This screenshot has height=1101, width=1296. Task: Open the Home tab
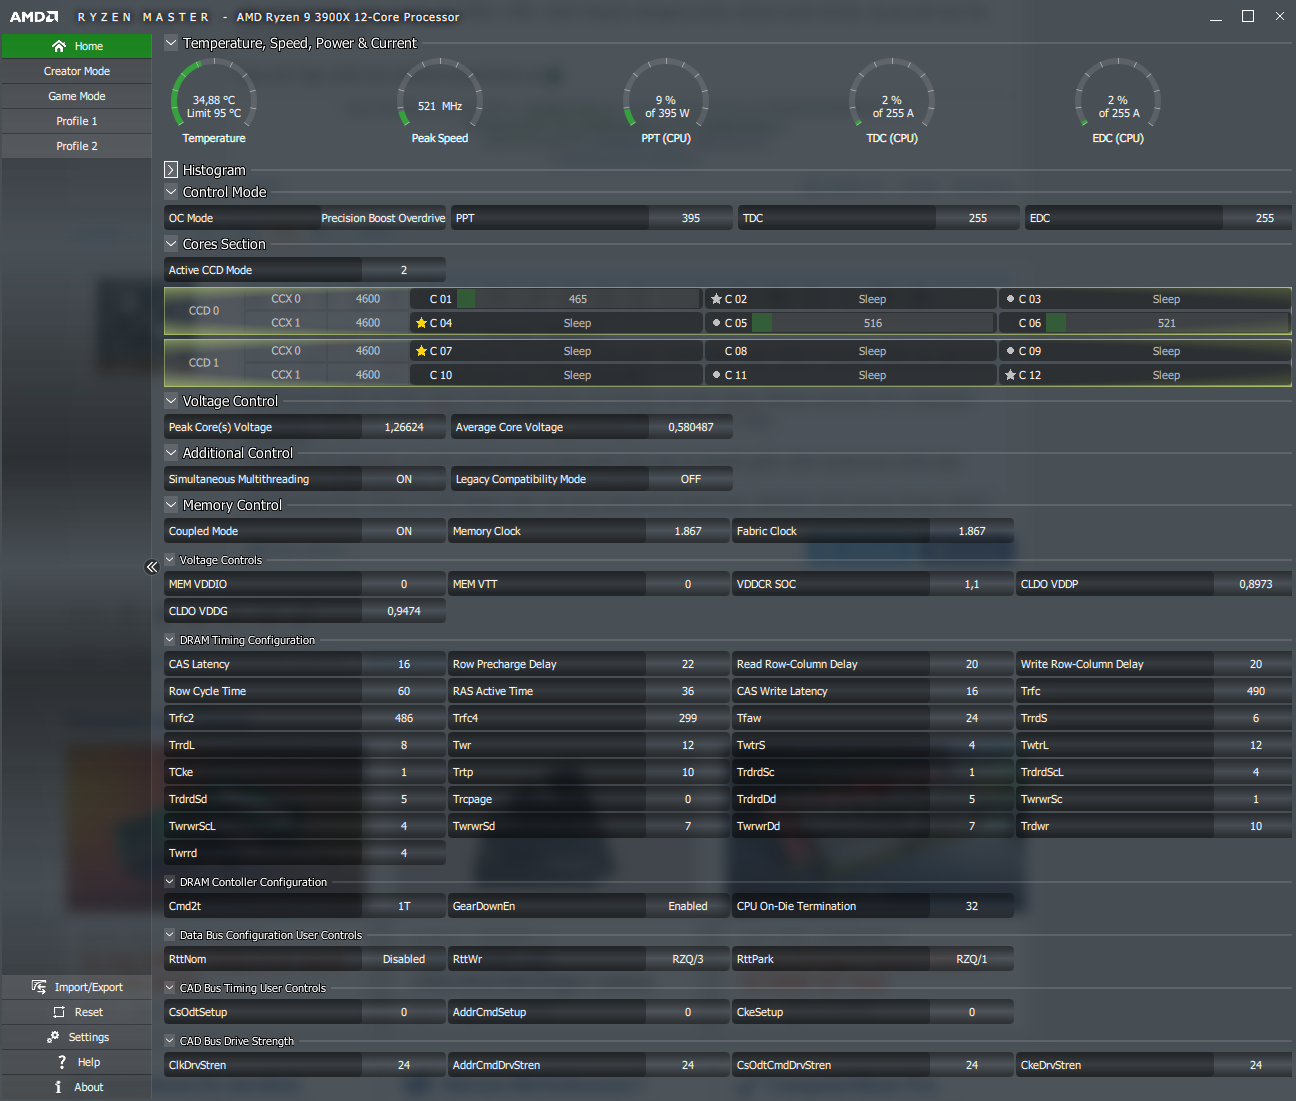click(77, 46)
